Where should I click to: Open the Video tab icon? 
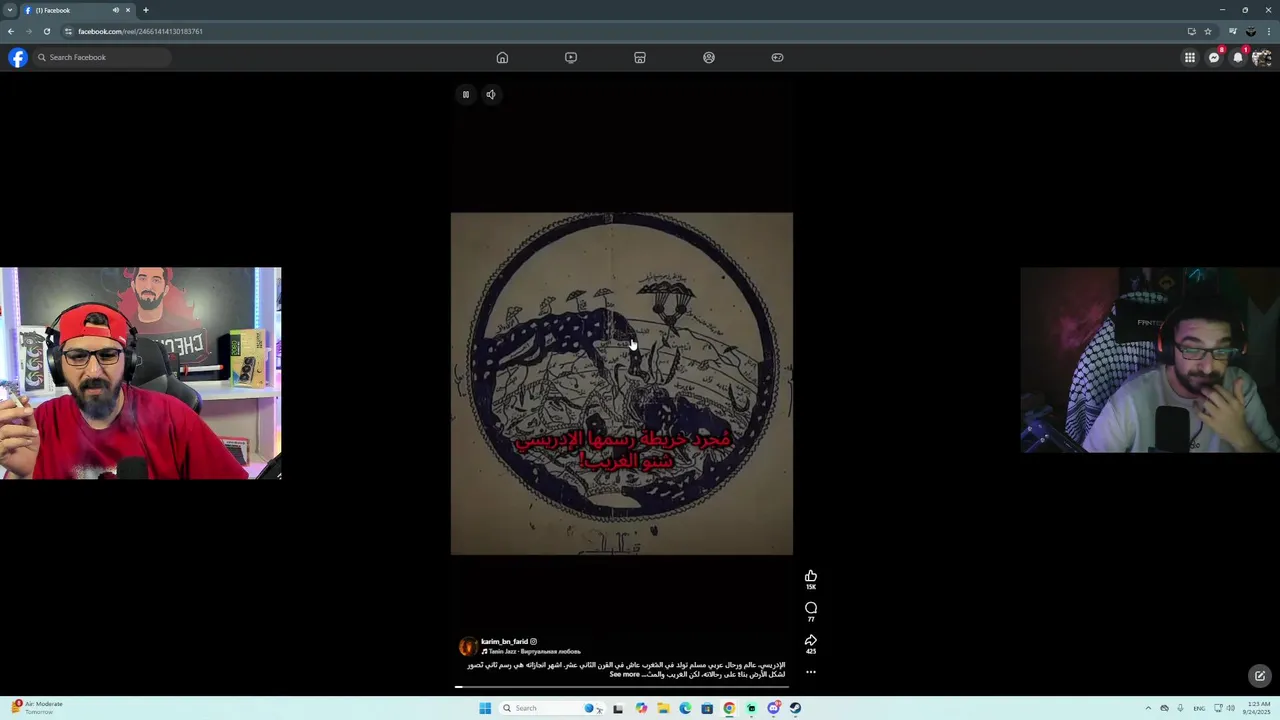click(571, 57)
